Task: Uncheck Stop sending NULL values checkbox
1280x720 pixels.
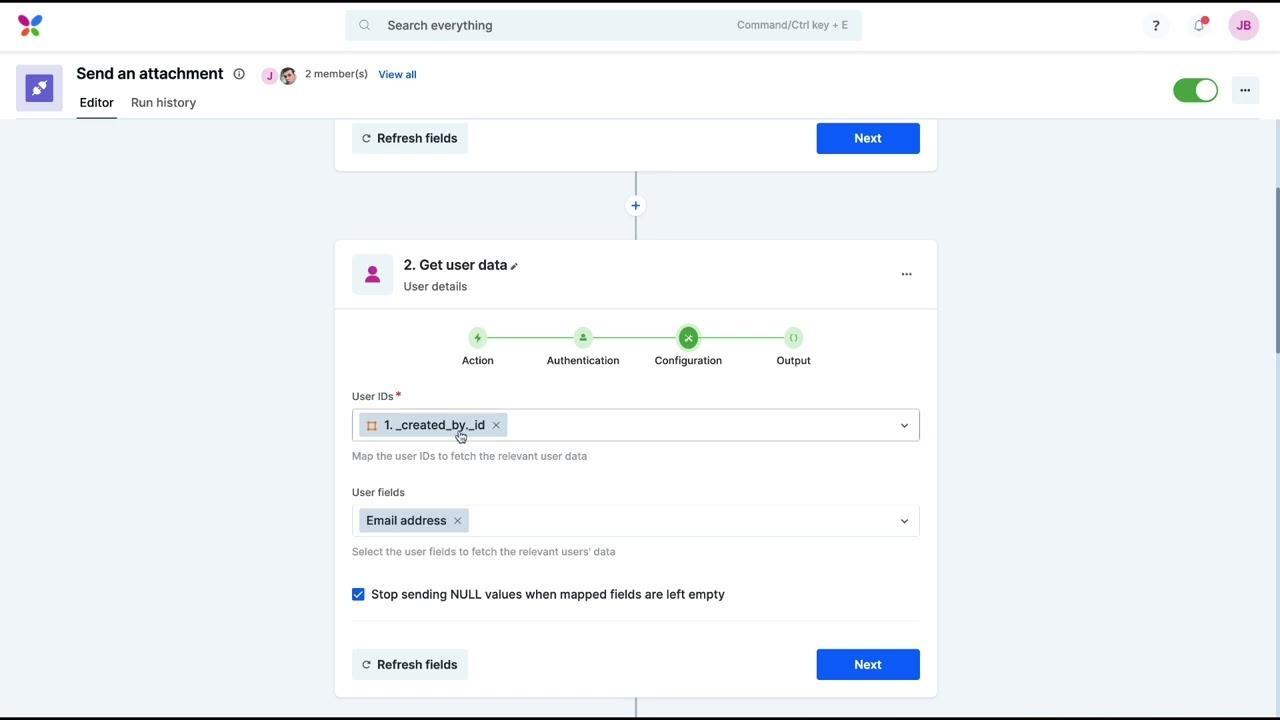Action: (358, 595)
